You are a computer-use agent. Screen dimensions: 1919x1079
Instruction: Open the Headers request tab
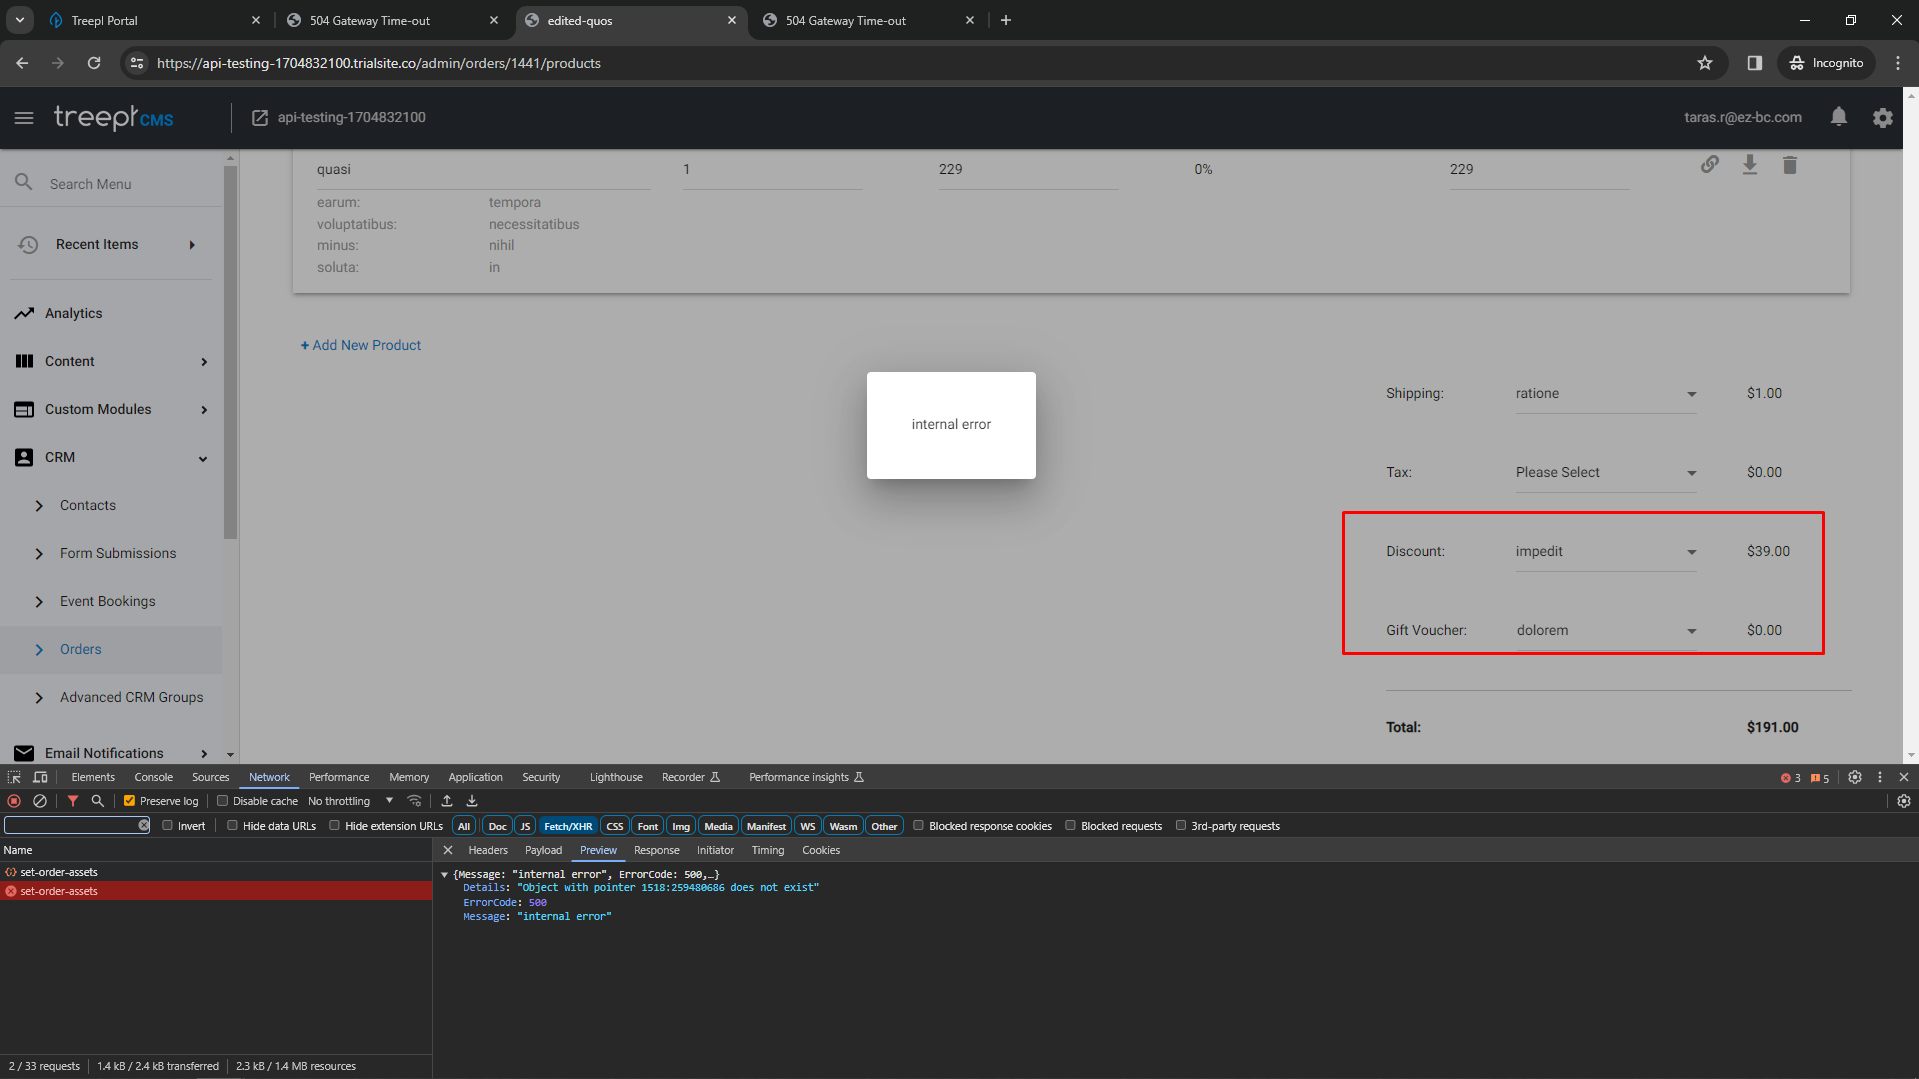(488, 850)
